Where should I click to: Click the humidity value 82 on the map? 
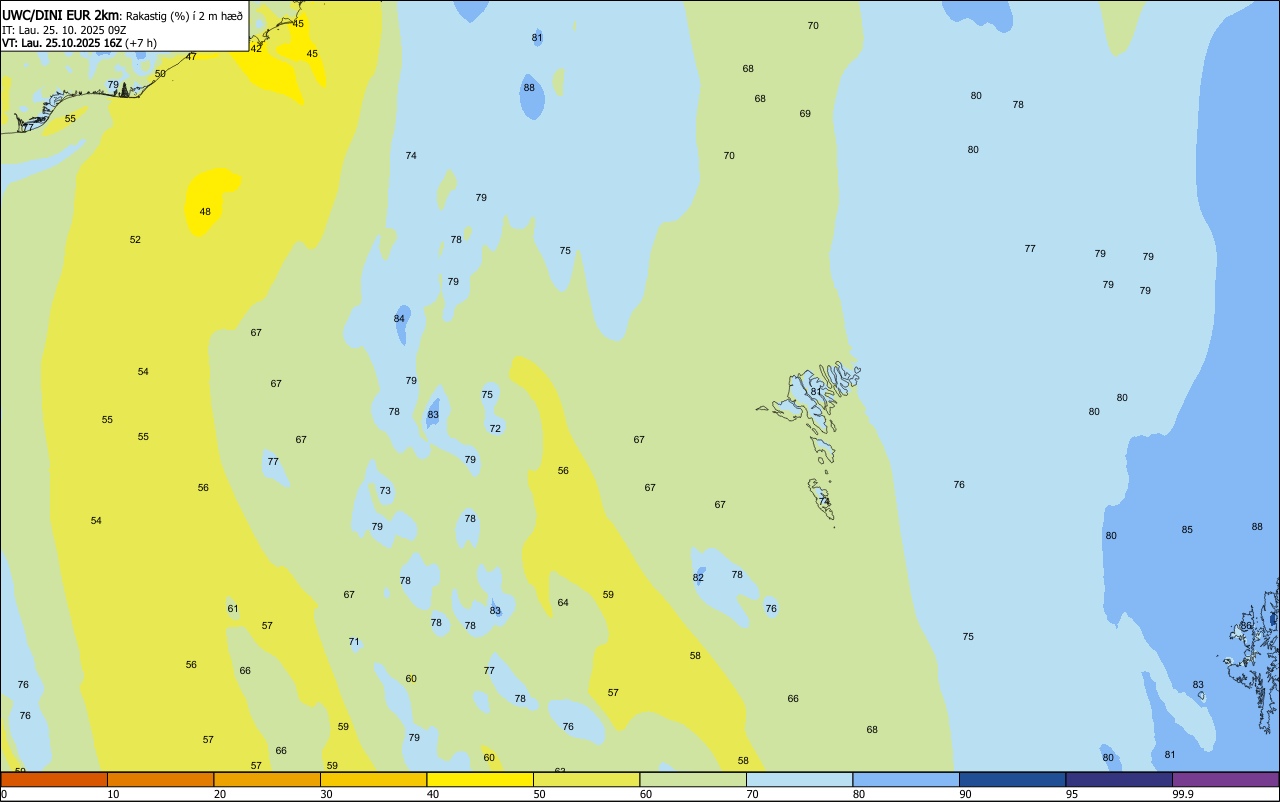point(698,578)
